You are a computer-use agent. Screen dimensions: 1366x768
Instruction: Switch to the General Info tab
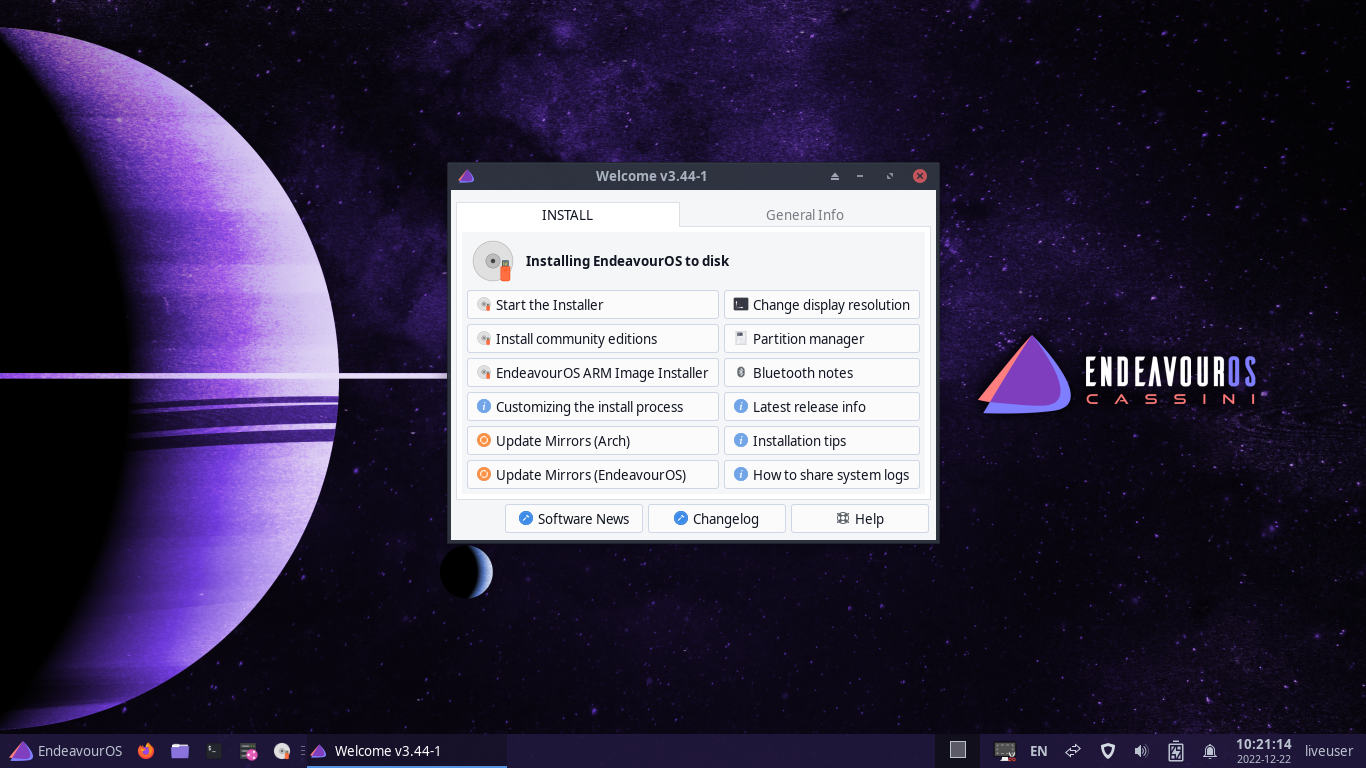[805, 215]
